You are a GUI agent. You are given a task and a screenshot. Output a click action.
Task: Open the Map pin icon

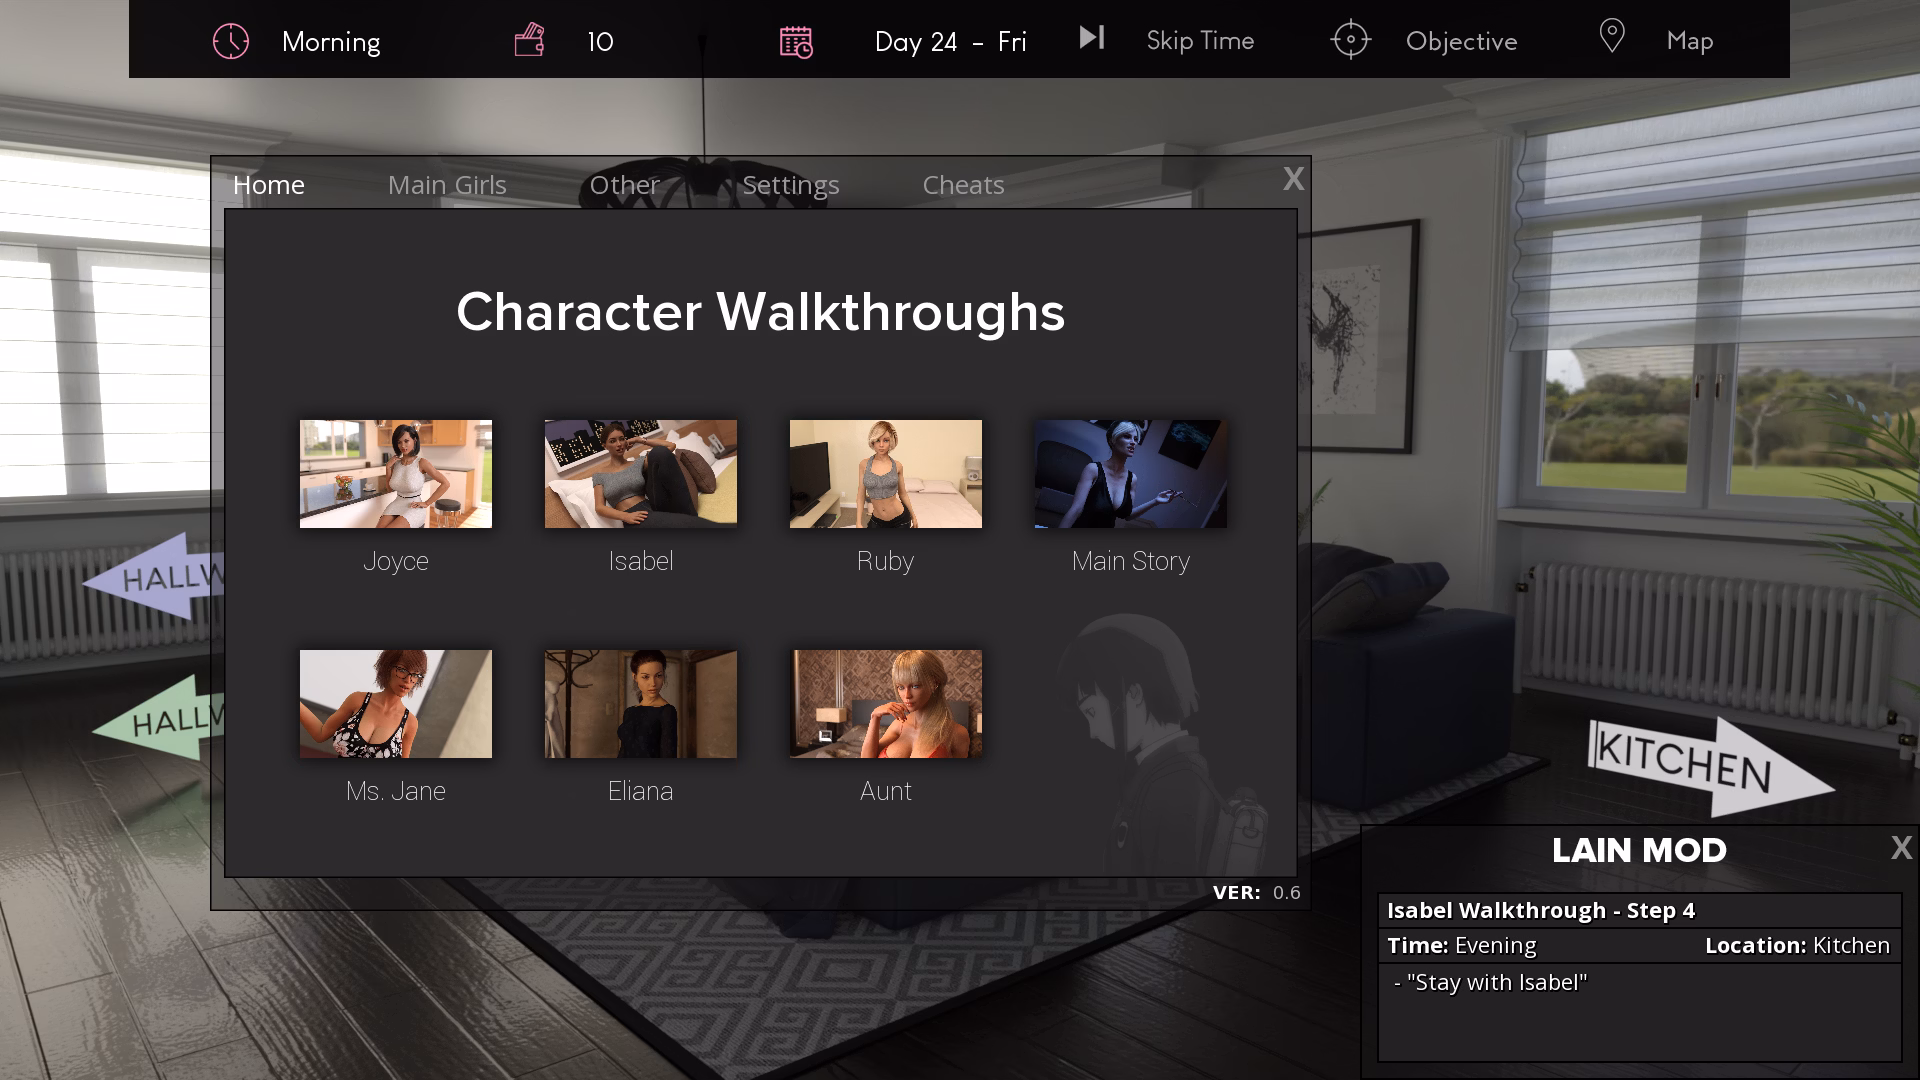tap(1611, 37)
